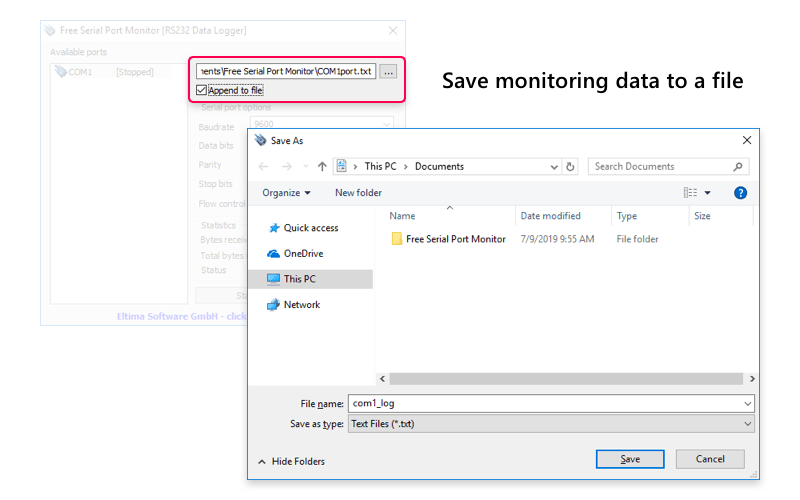Open the Organize menu
The width and height of the screenshot is (800, 500).
click(x=286, y=193)
